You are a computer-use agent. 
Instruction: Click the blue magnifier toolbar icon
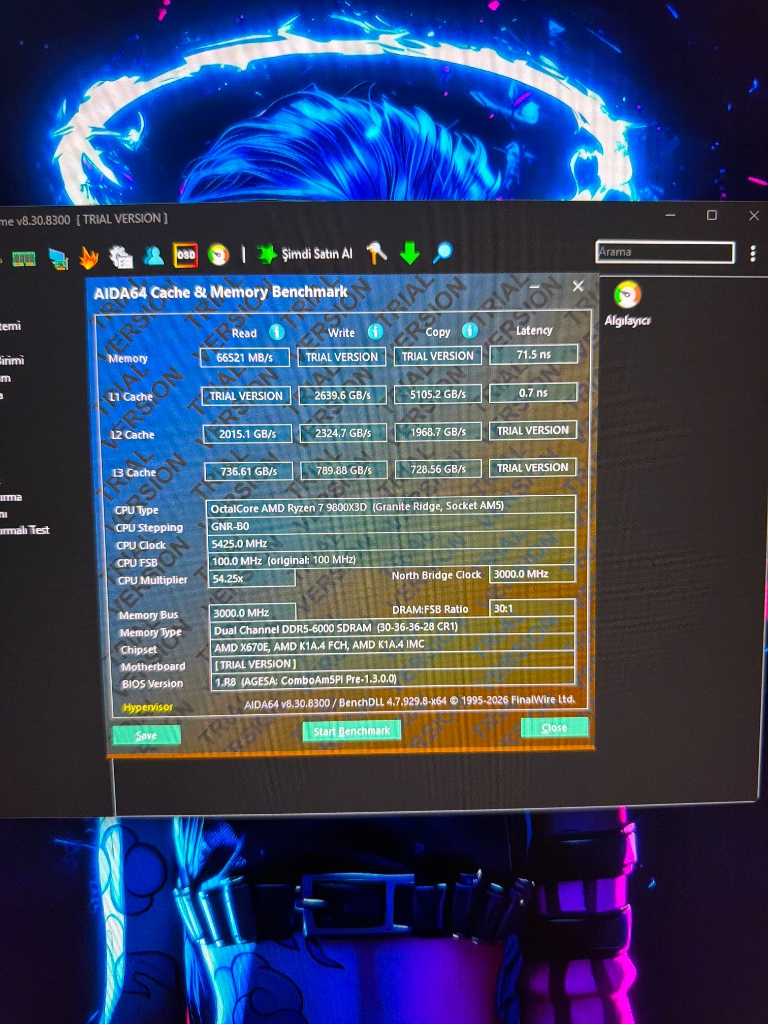442,252
